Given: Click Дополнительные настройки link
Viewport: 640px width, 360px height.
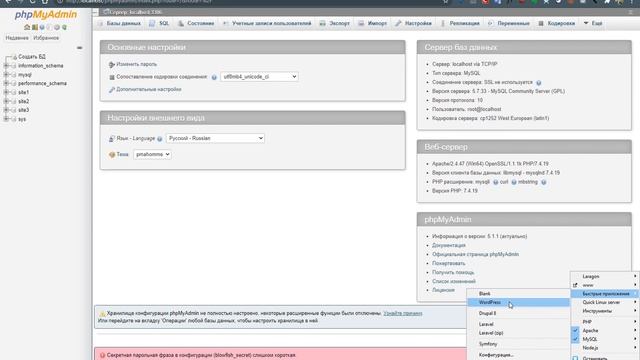Looking at the screenshot, I should [x=149, y=89].
